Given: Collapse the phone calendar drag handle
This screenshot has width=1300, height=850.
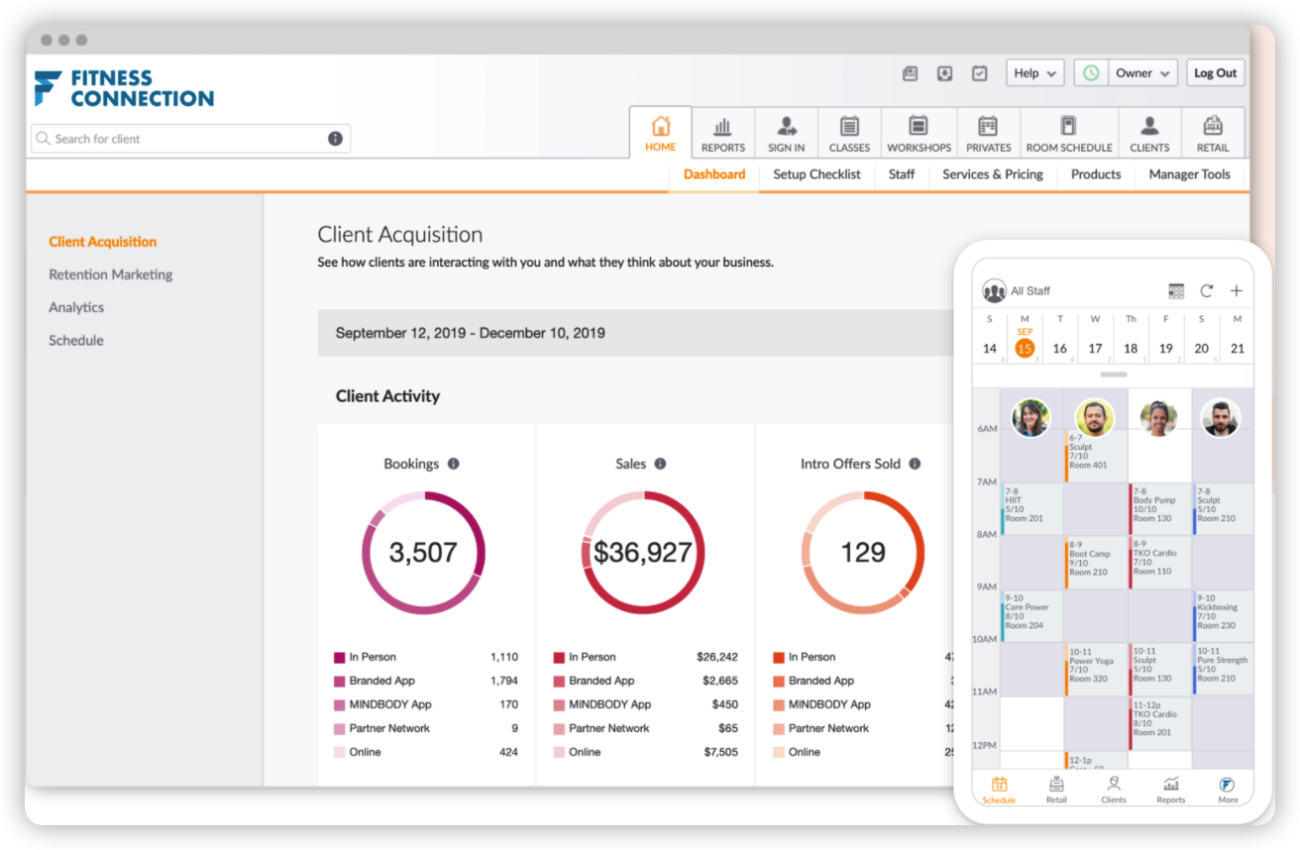Looking at the screenshot, I should 1113,375.
